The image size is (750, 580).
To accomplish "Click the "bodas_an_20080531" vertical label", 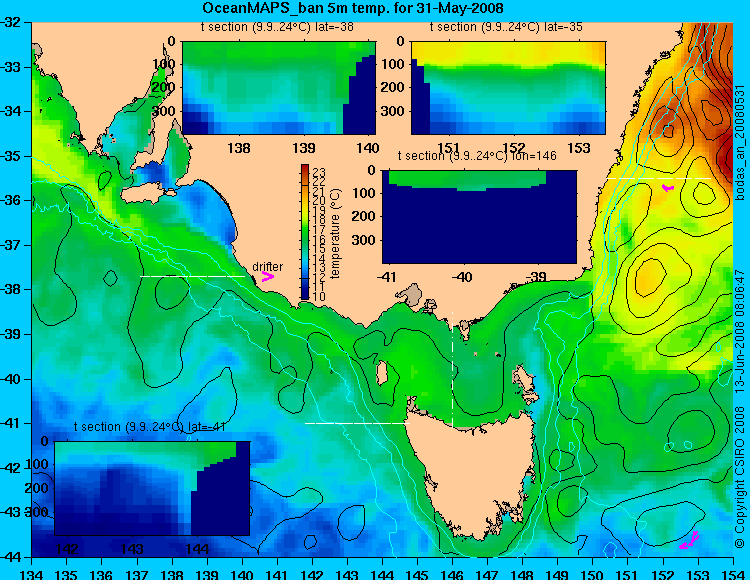I will coord(740,141).
